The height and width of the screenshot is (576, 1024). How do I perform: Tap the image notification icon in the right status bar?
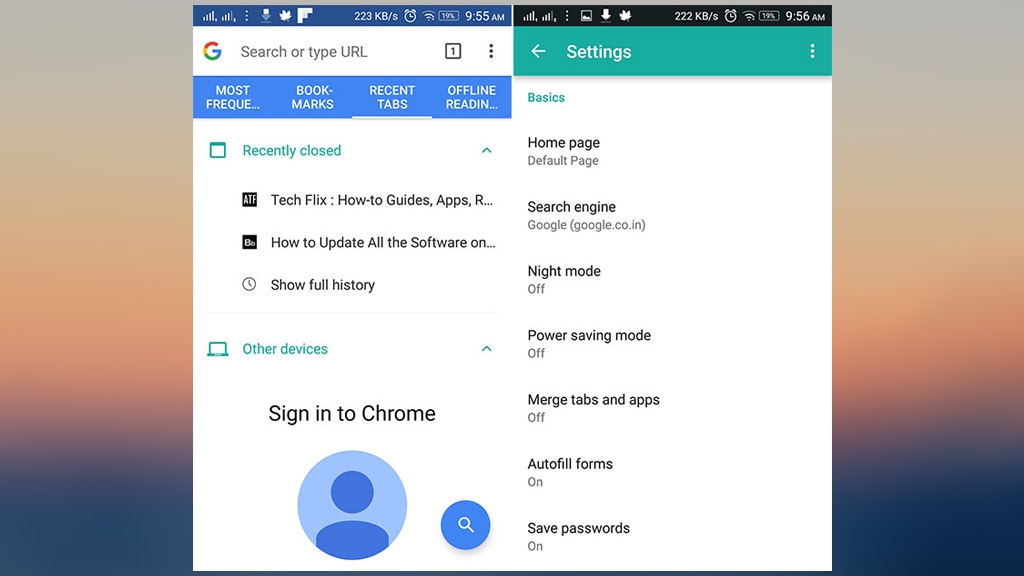(586, 16)
